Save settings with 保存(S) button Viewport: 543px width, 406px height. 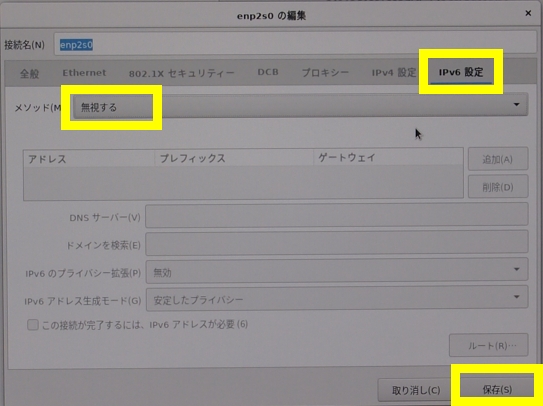(497, 389)
